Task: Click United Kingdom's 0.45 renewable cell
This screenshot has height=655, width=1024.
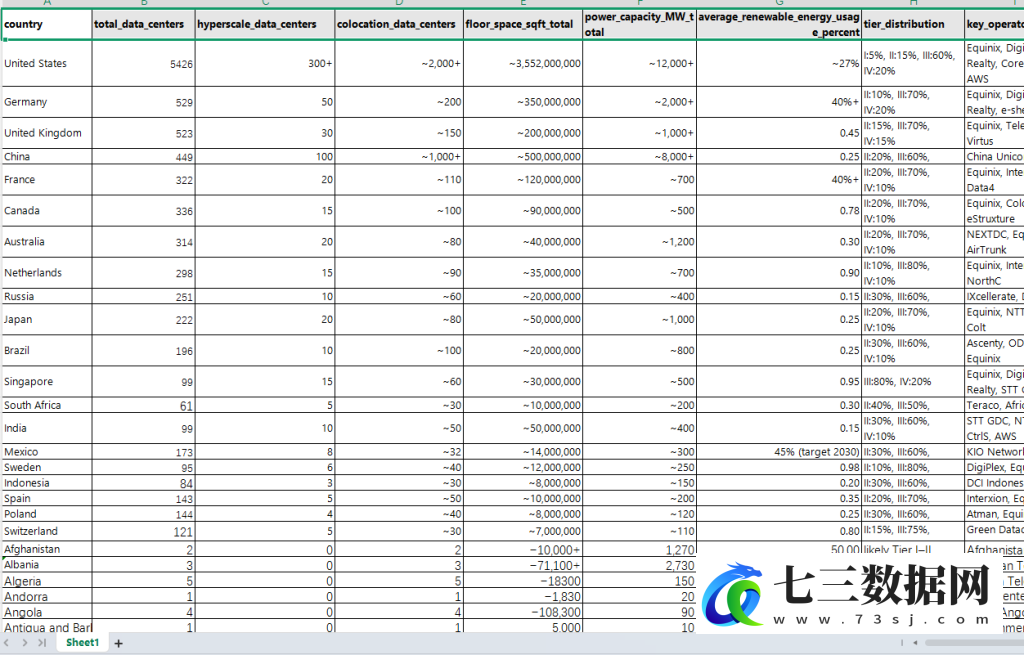Action: (779, 133)
